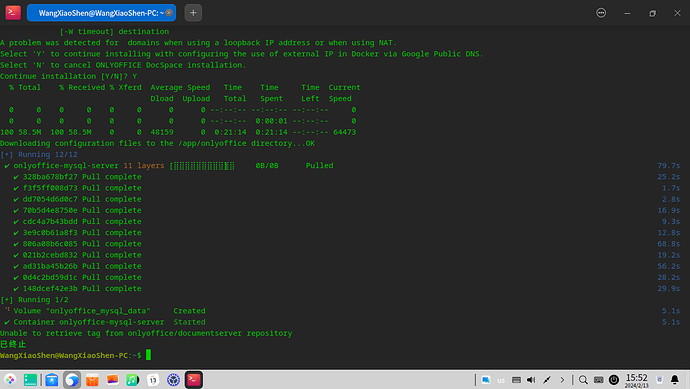Image resolution: width=690 pixels, height=389 pixels.
Task: Open the power/shutdown button in the dock
Action: (x=614, y=380)
